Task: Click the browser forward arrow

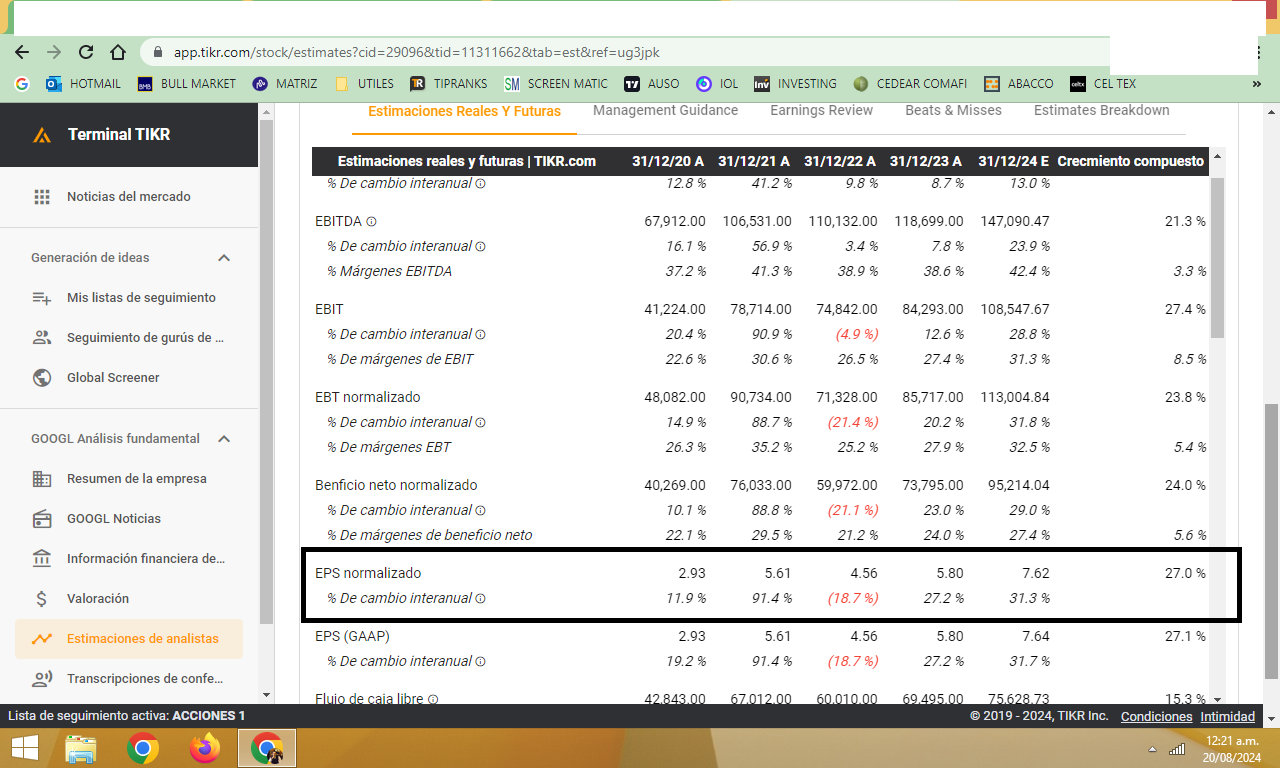Action: coord(54,52)
